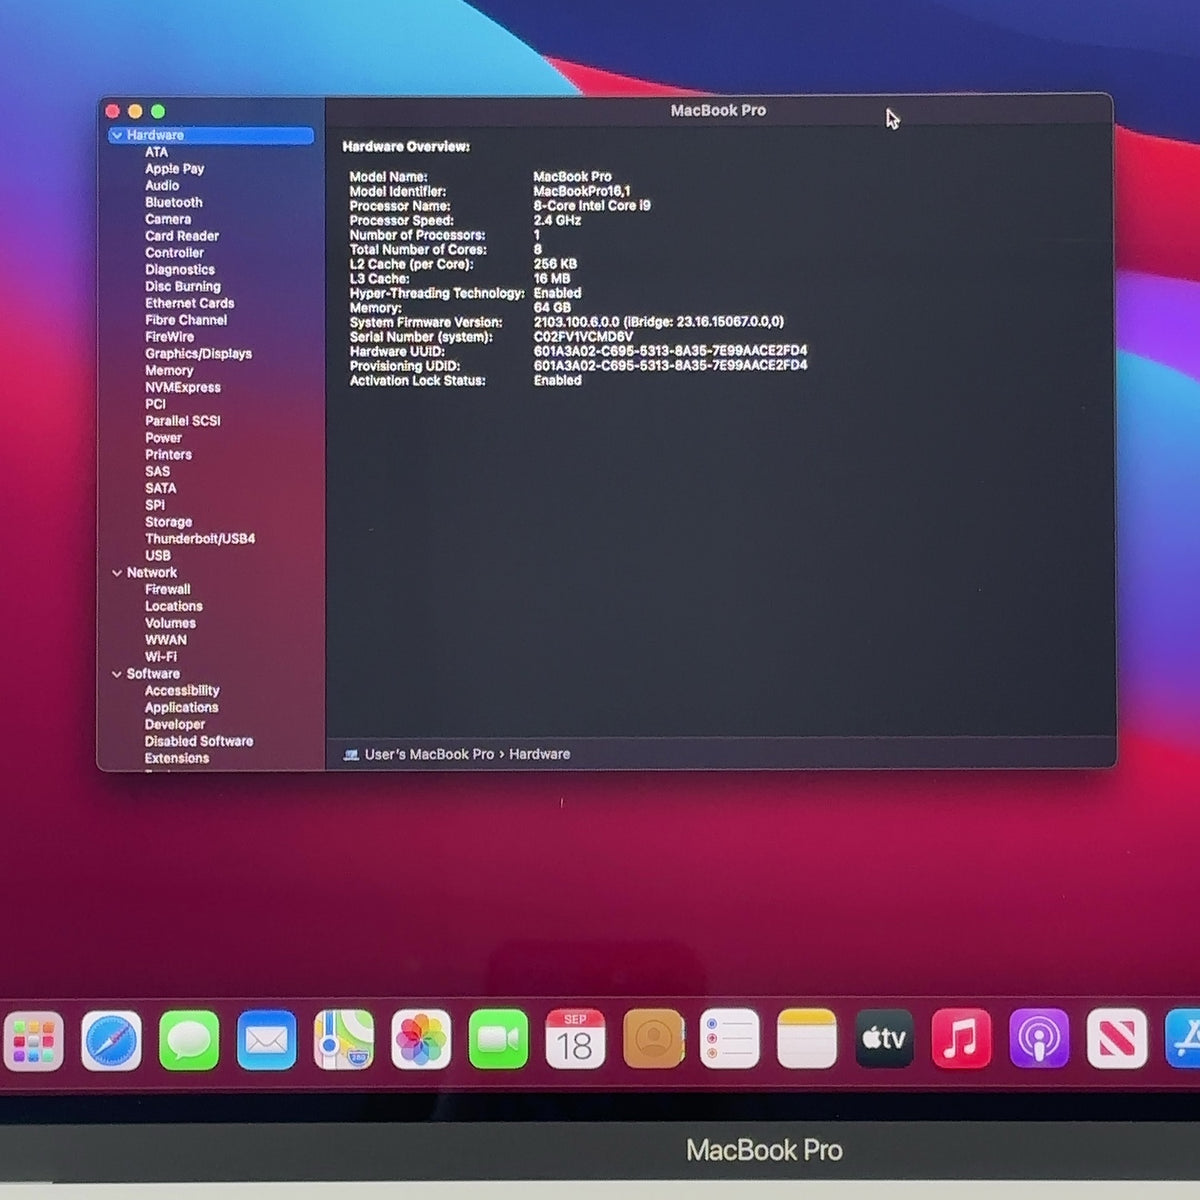The width and height of the screenshot is (1200, 1200).
Task: Launch Maps from the Dock
Action: pyautogui.click(x=343, y=1040)
